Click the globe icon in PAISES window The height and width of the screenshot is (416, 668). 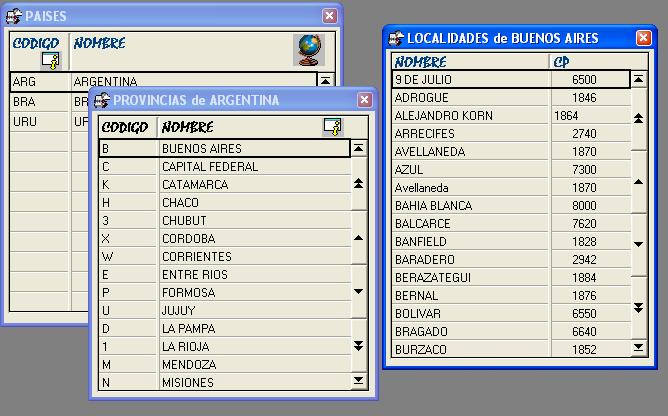coord(309,50)
